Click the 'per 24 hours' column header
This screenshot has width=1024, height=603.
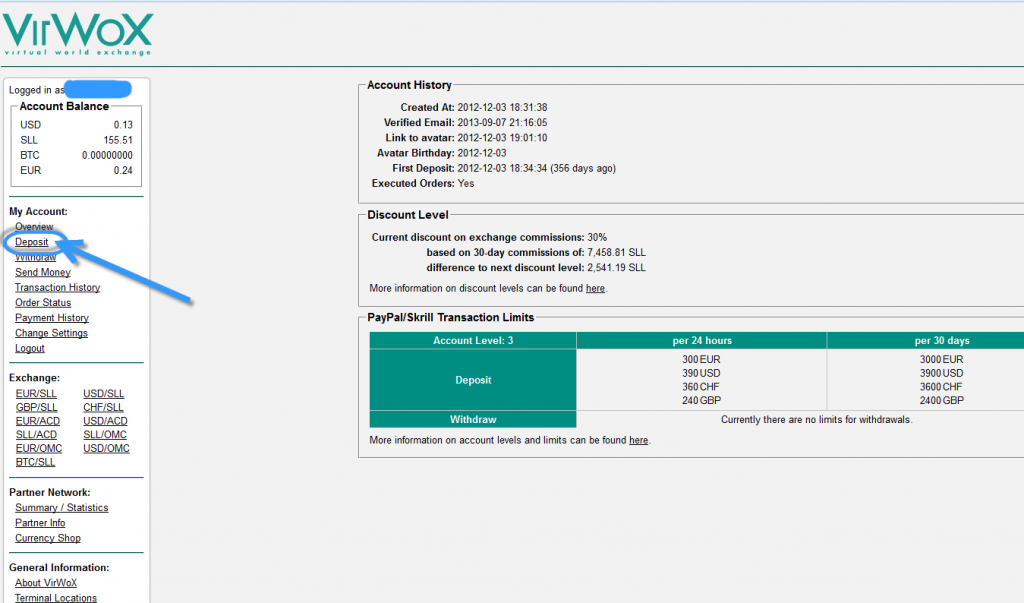(x=702, y=340)
